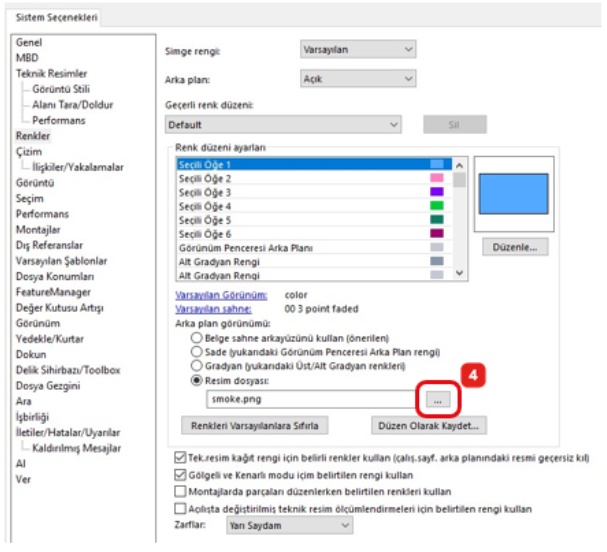The image size is (607, 552).
Task: Choose Görünüm Penceresi Arka Planı list item
Action: pos(310,246)
